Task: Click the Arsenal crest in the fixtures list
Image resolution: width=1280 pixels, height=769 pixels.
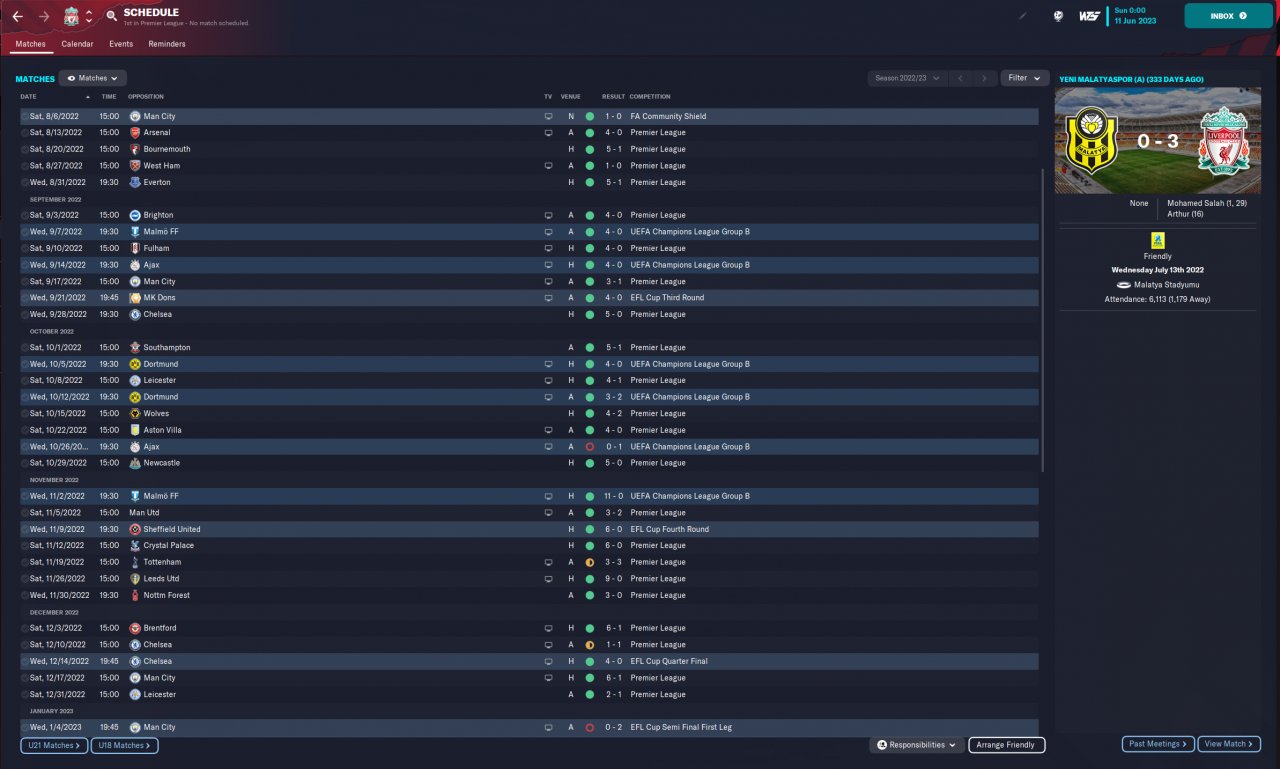Action: (x=135, y=132)
